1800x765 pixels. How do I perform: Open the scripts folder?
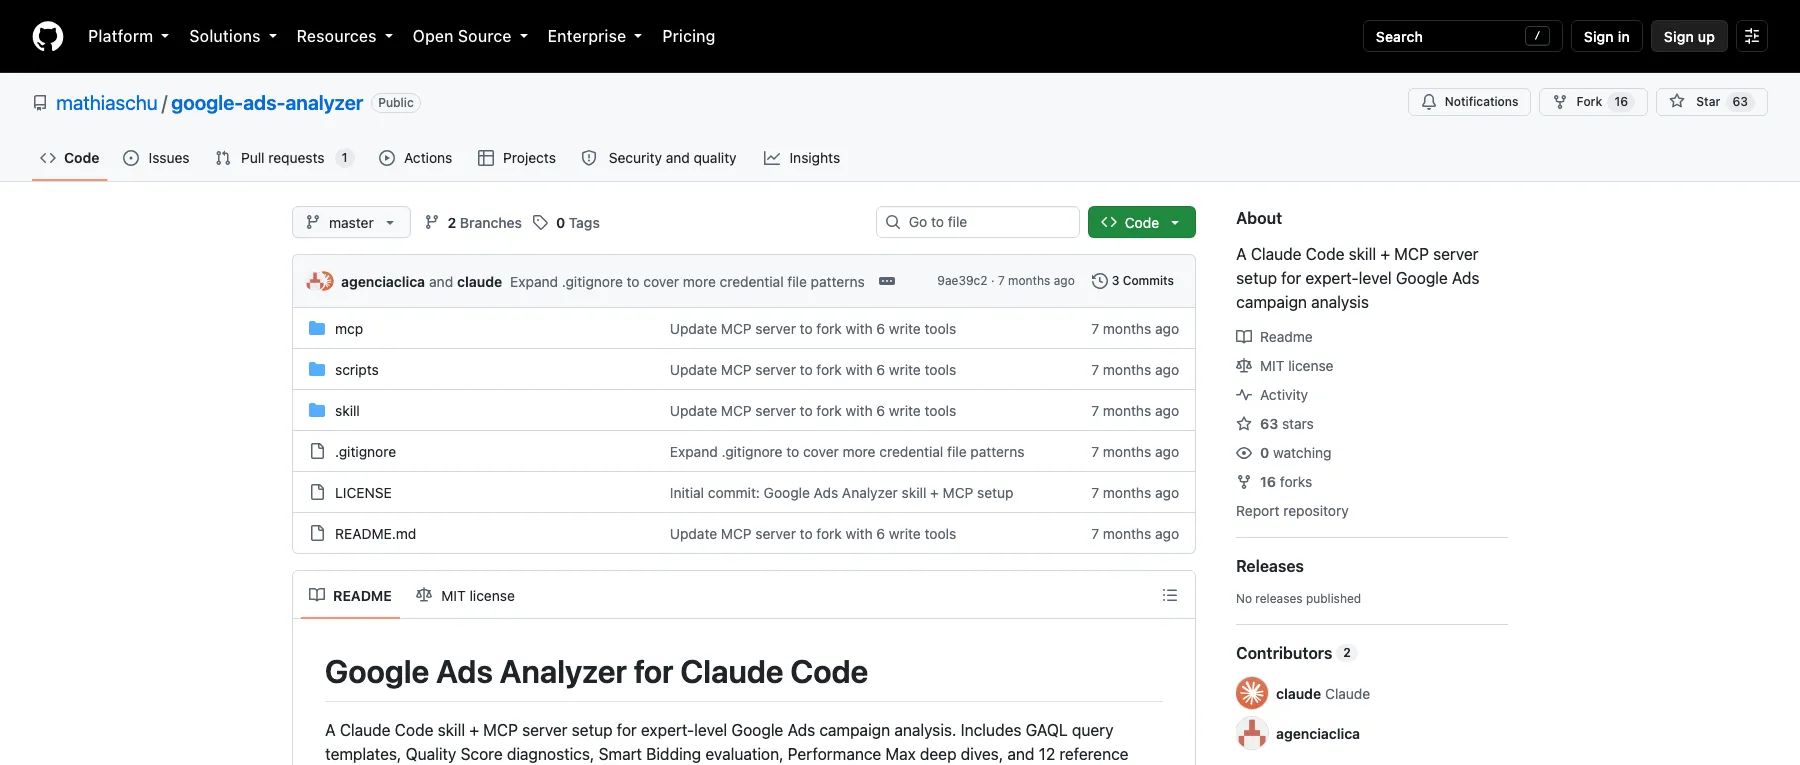pos(357,370)
